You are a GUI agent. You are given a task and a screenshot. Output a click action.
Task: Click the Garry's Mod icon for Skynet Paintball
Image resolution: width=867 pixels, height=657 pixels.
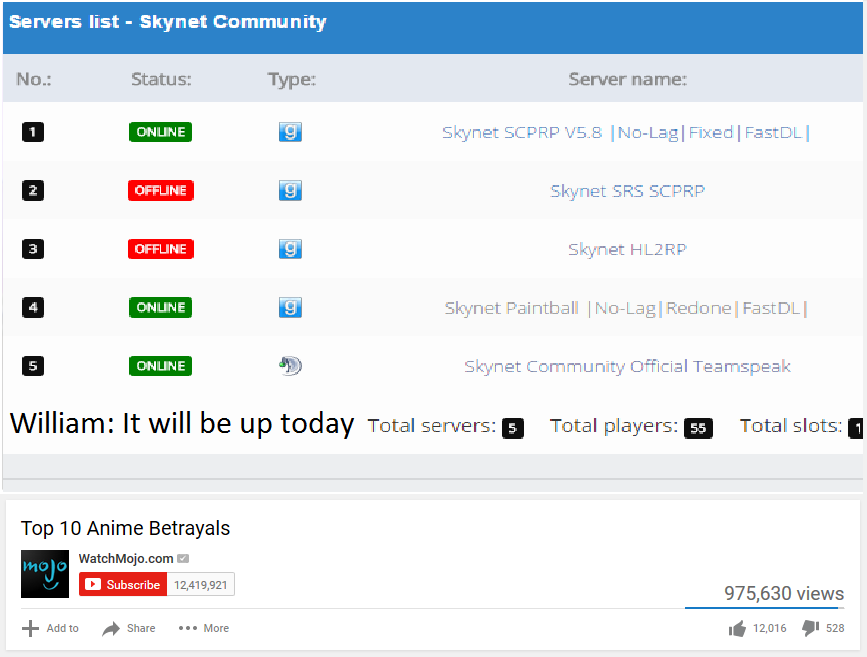290,307
